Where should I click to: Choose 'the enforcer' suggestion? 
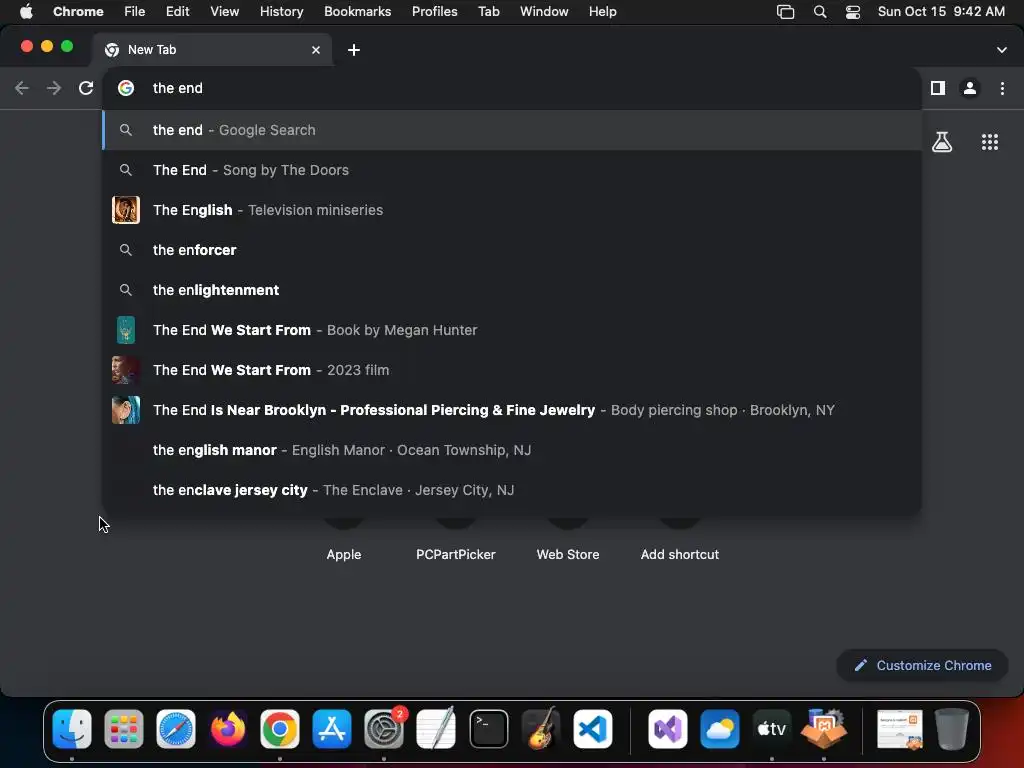click(512, 250)
